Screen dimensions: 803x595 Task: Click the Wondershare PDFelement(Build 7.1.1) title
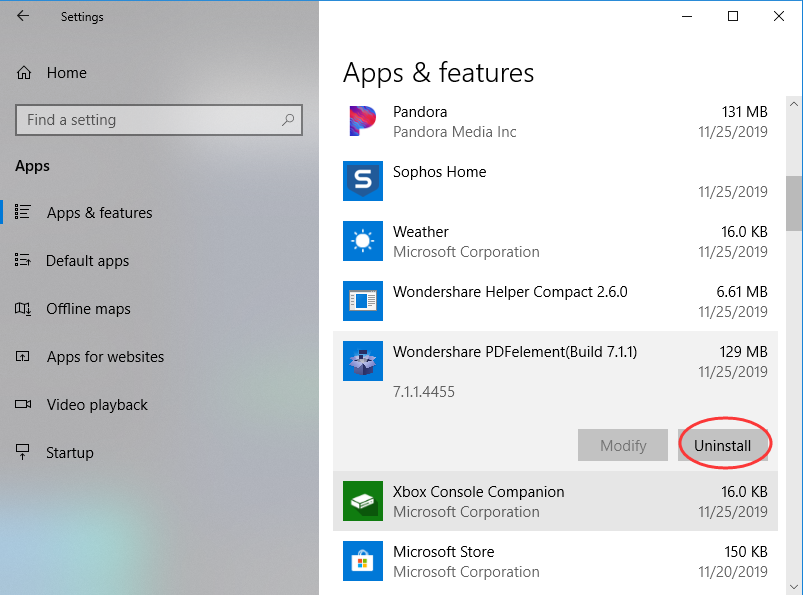(515, 352)
